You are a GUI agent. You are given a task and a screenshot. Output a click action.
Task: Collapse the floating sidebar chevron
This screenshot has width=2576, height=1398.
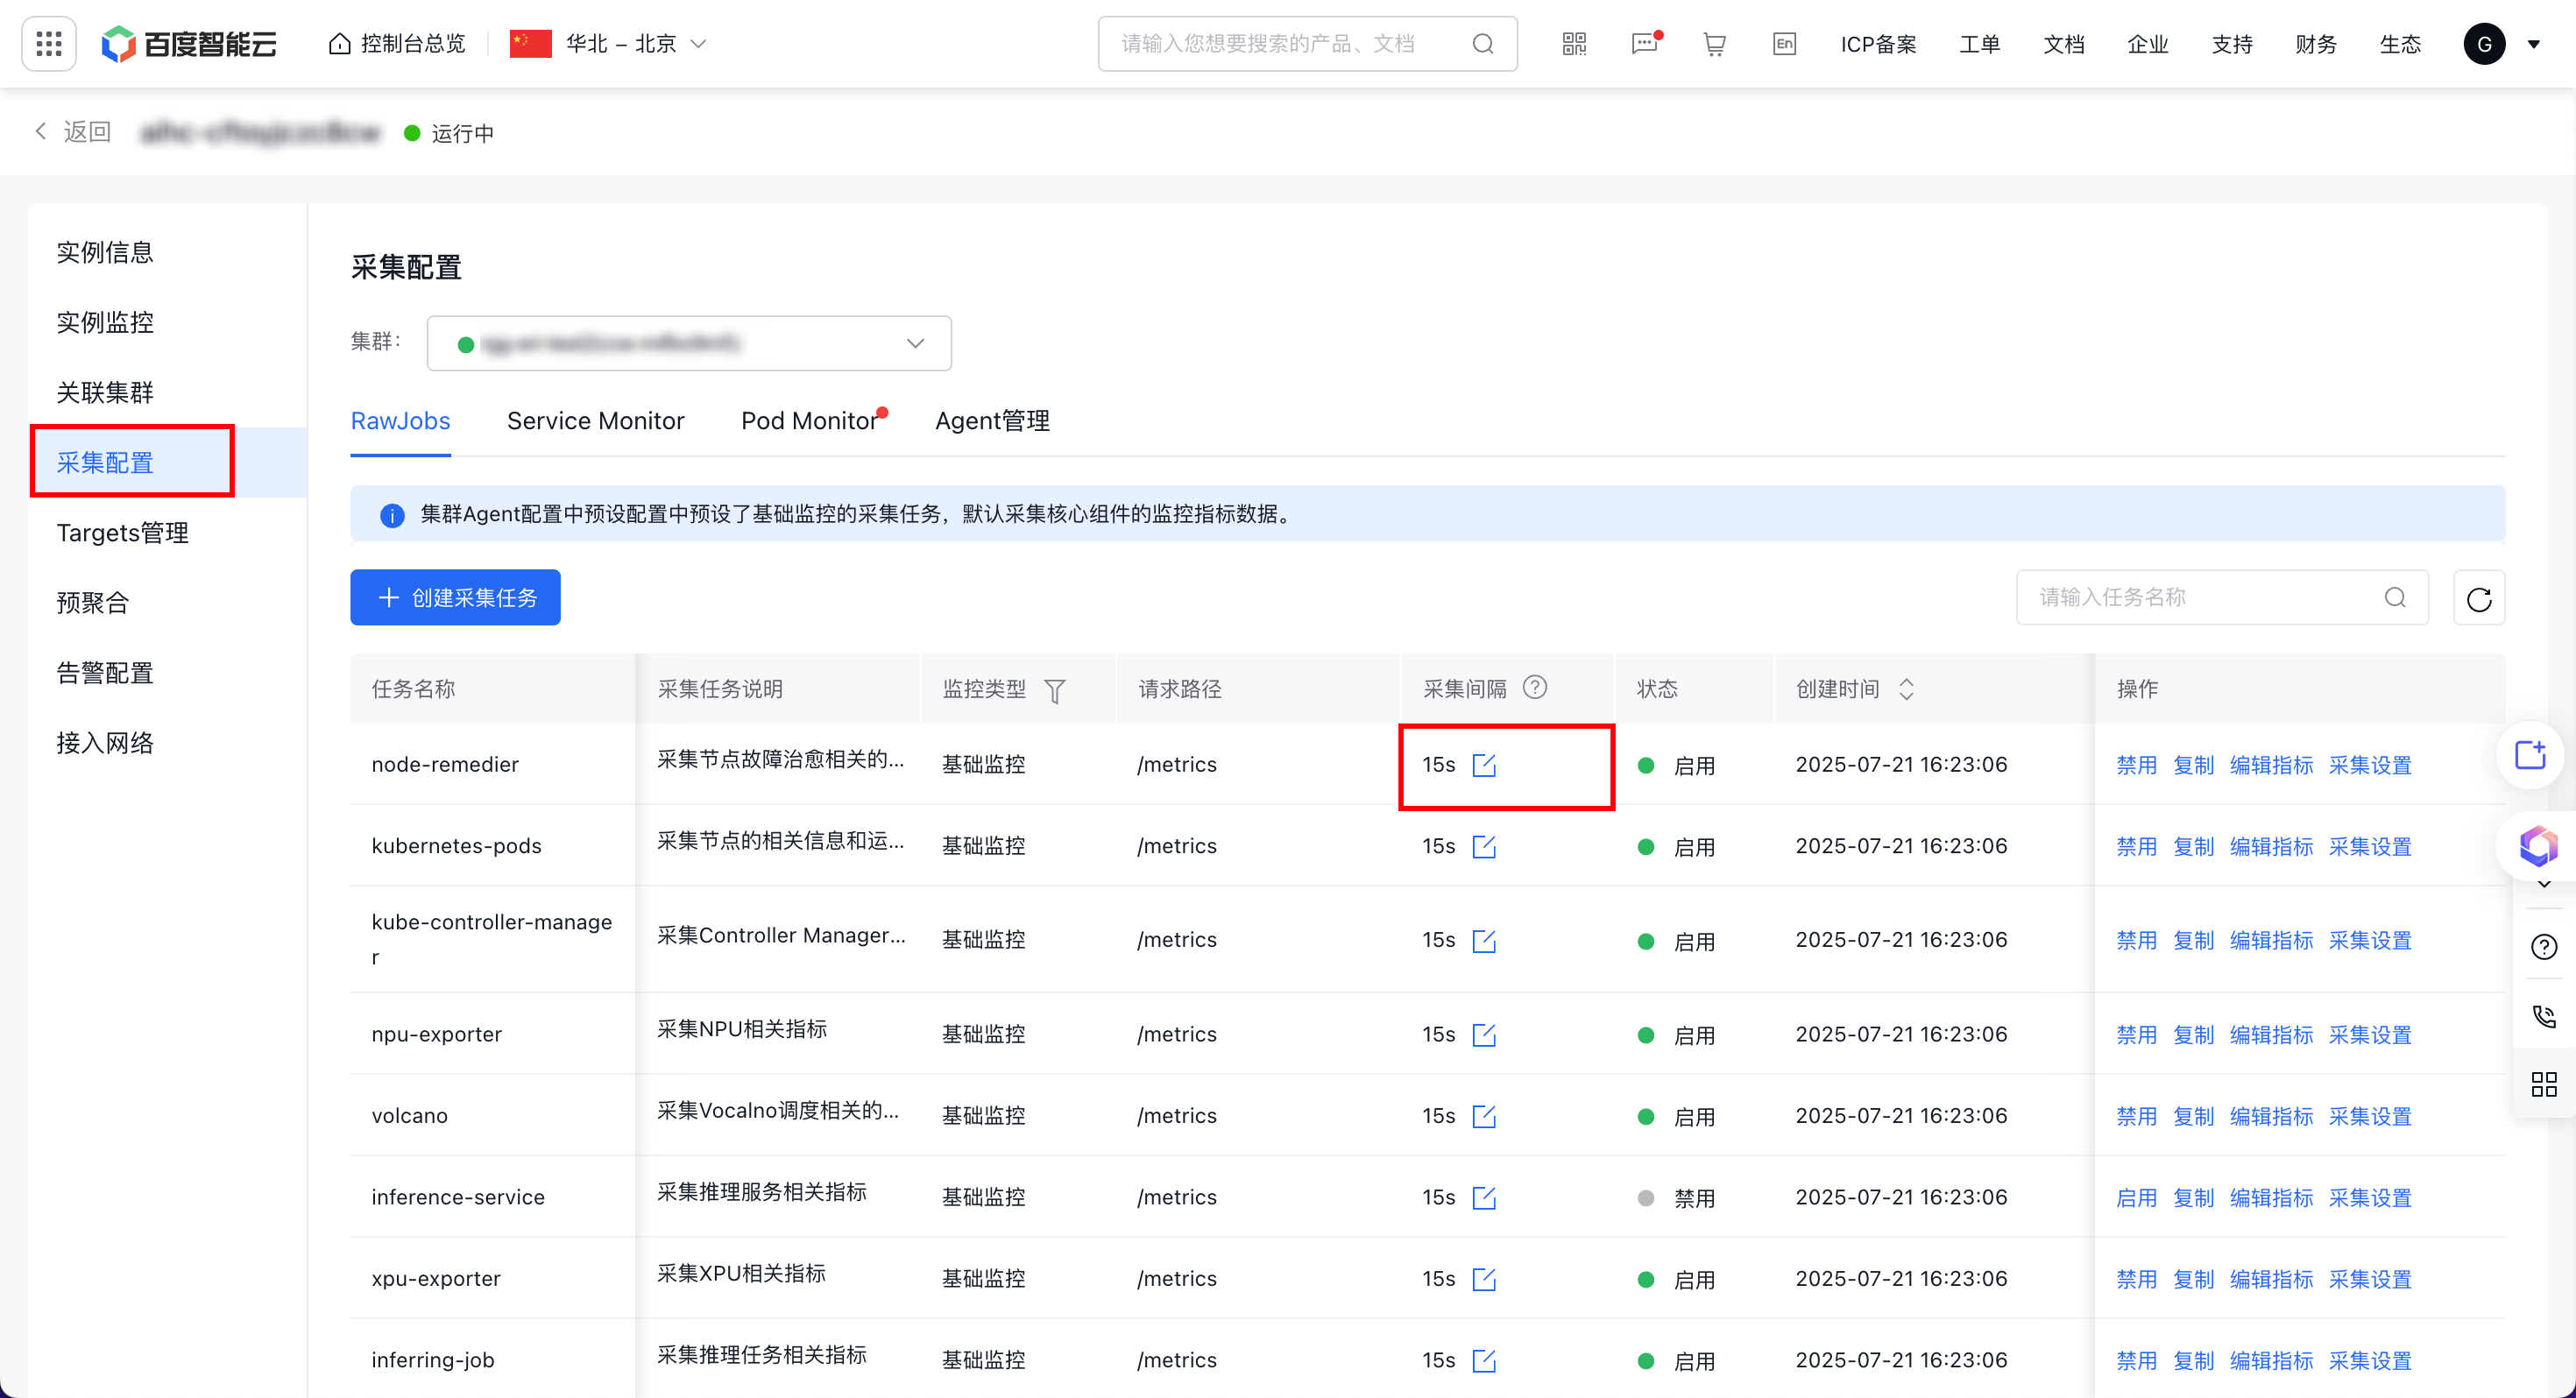pyautogui.click(x=2544, y=885)
